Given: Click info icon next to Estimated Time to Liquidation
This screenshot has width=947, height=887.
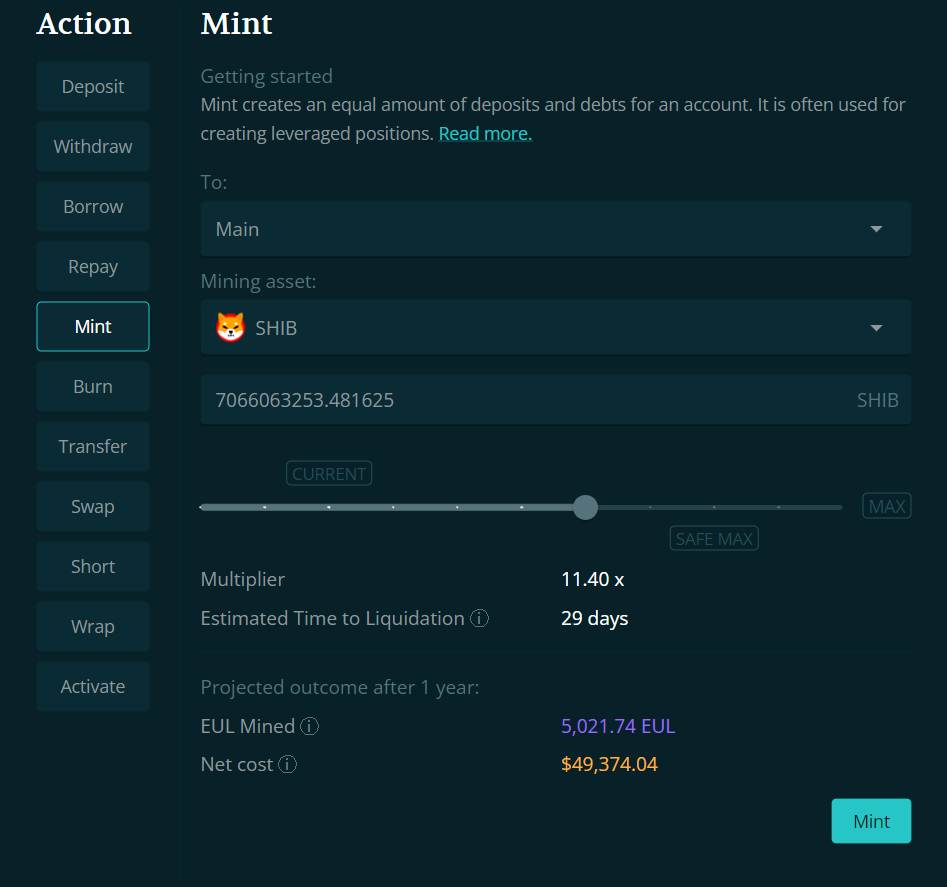Looking at the screenshot, I should click(x=480, y=619).
